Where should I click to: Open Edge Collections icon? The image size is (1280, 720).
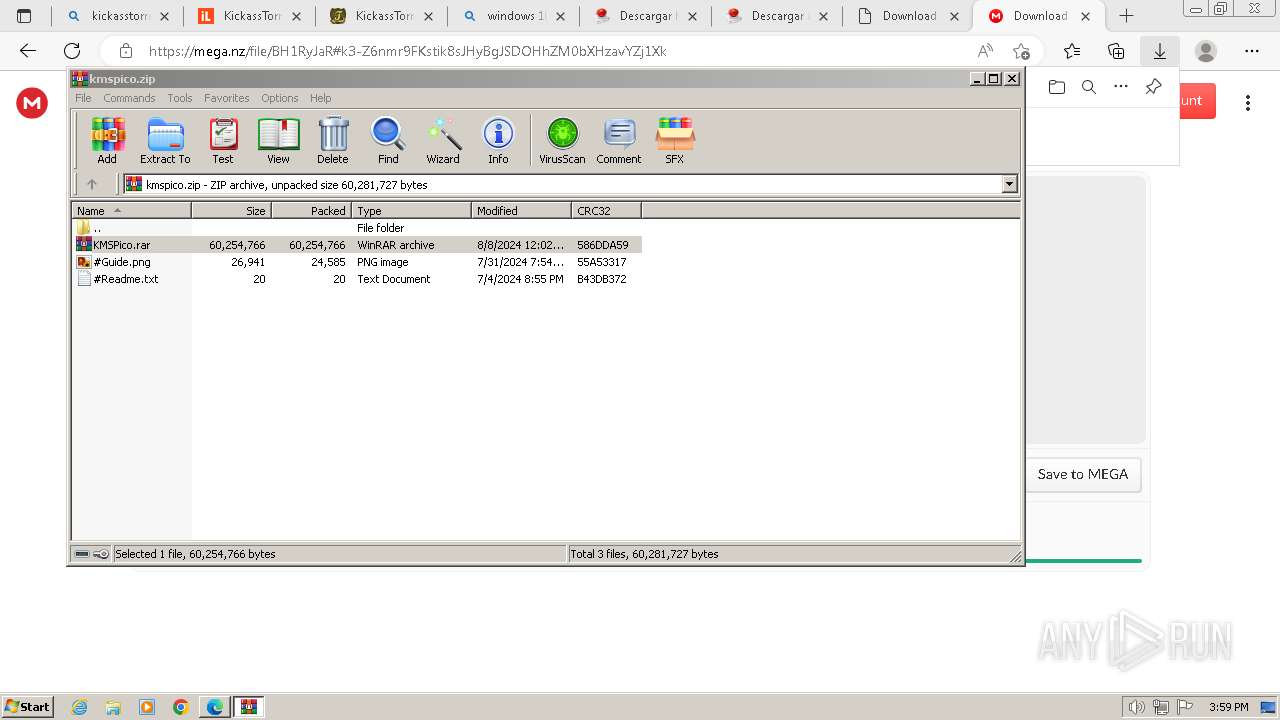click(1116, 51)
